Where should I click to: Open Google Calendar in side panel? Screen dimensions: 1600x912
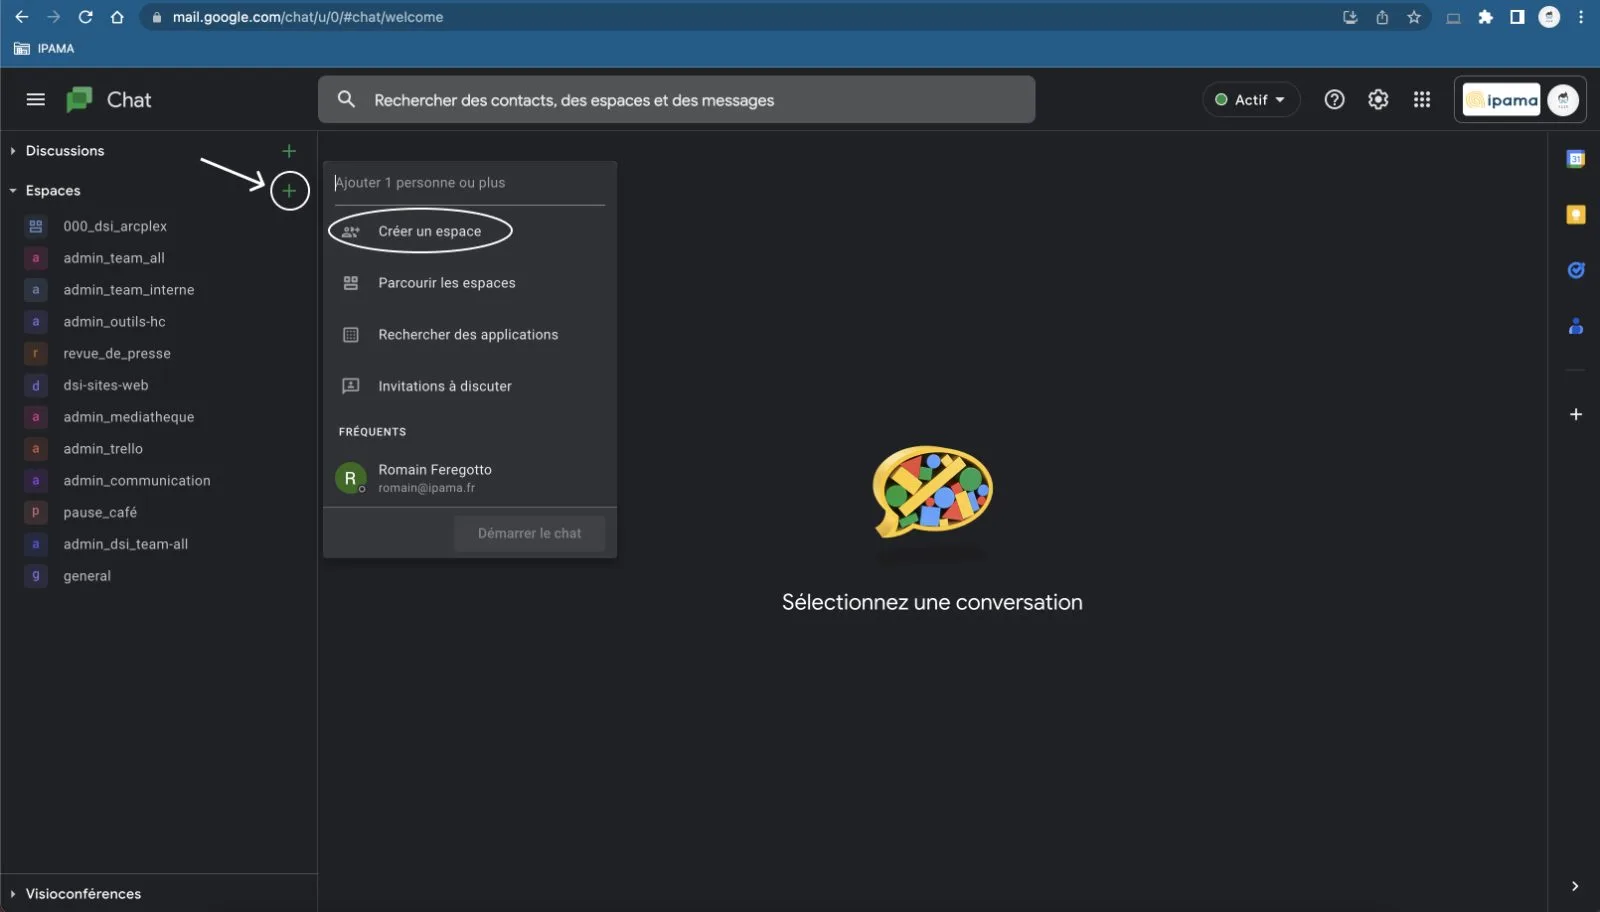(1575, 159)
